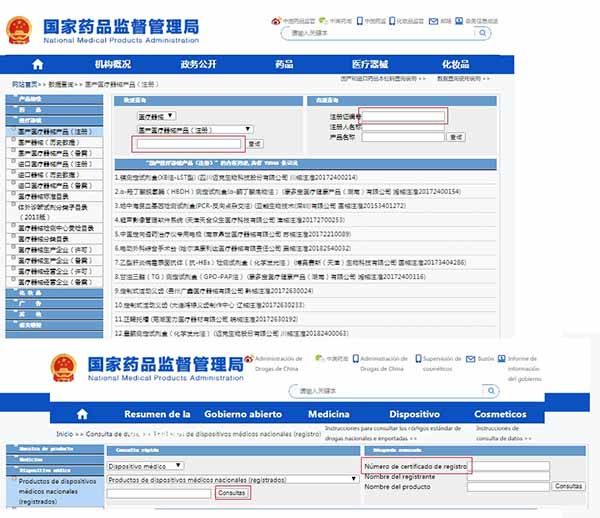Open 药品 in the navigation bar
600x518 pixels.
(284, 64)
